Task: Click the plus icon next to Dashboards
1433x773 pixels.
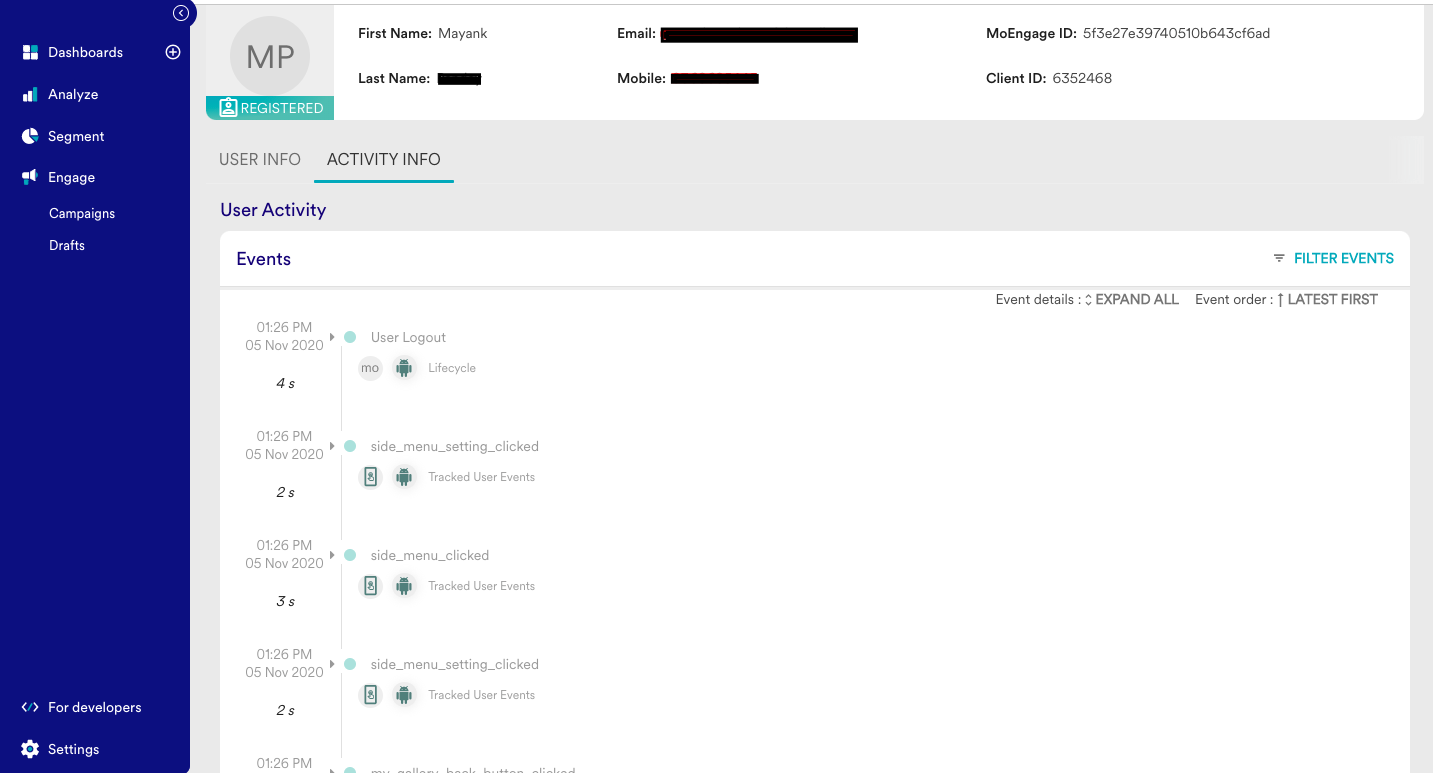Action: [x=173, y=52]
